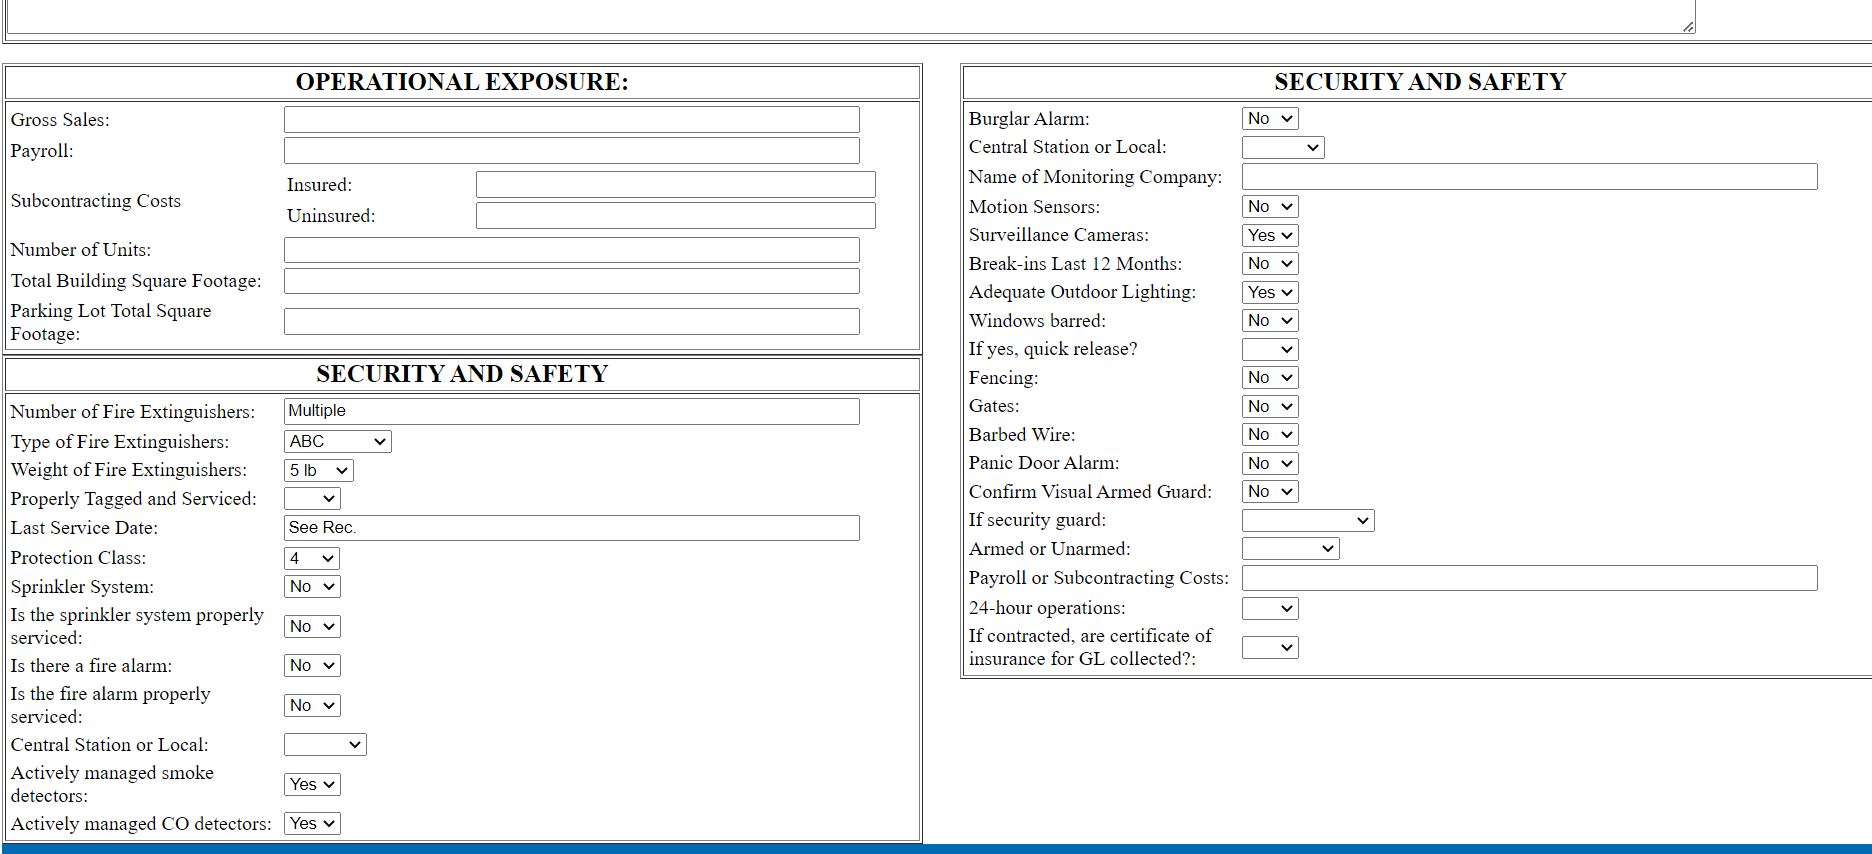Viewport: 1872px width, 854px height.
Task: Open the Burglar Alarm dropdown
Action: (1270, 118)
